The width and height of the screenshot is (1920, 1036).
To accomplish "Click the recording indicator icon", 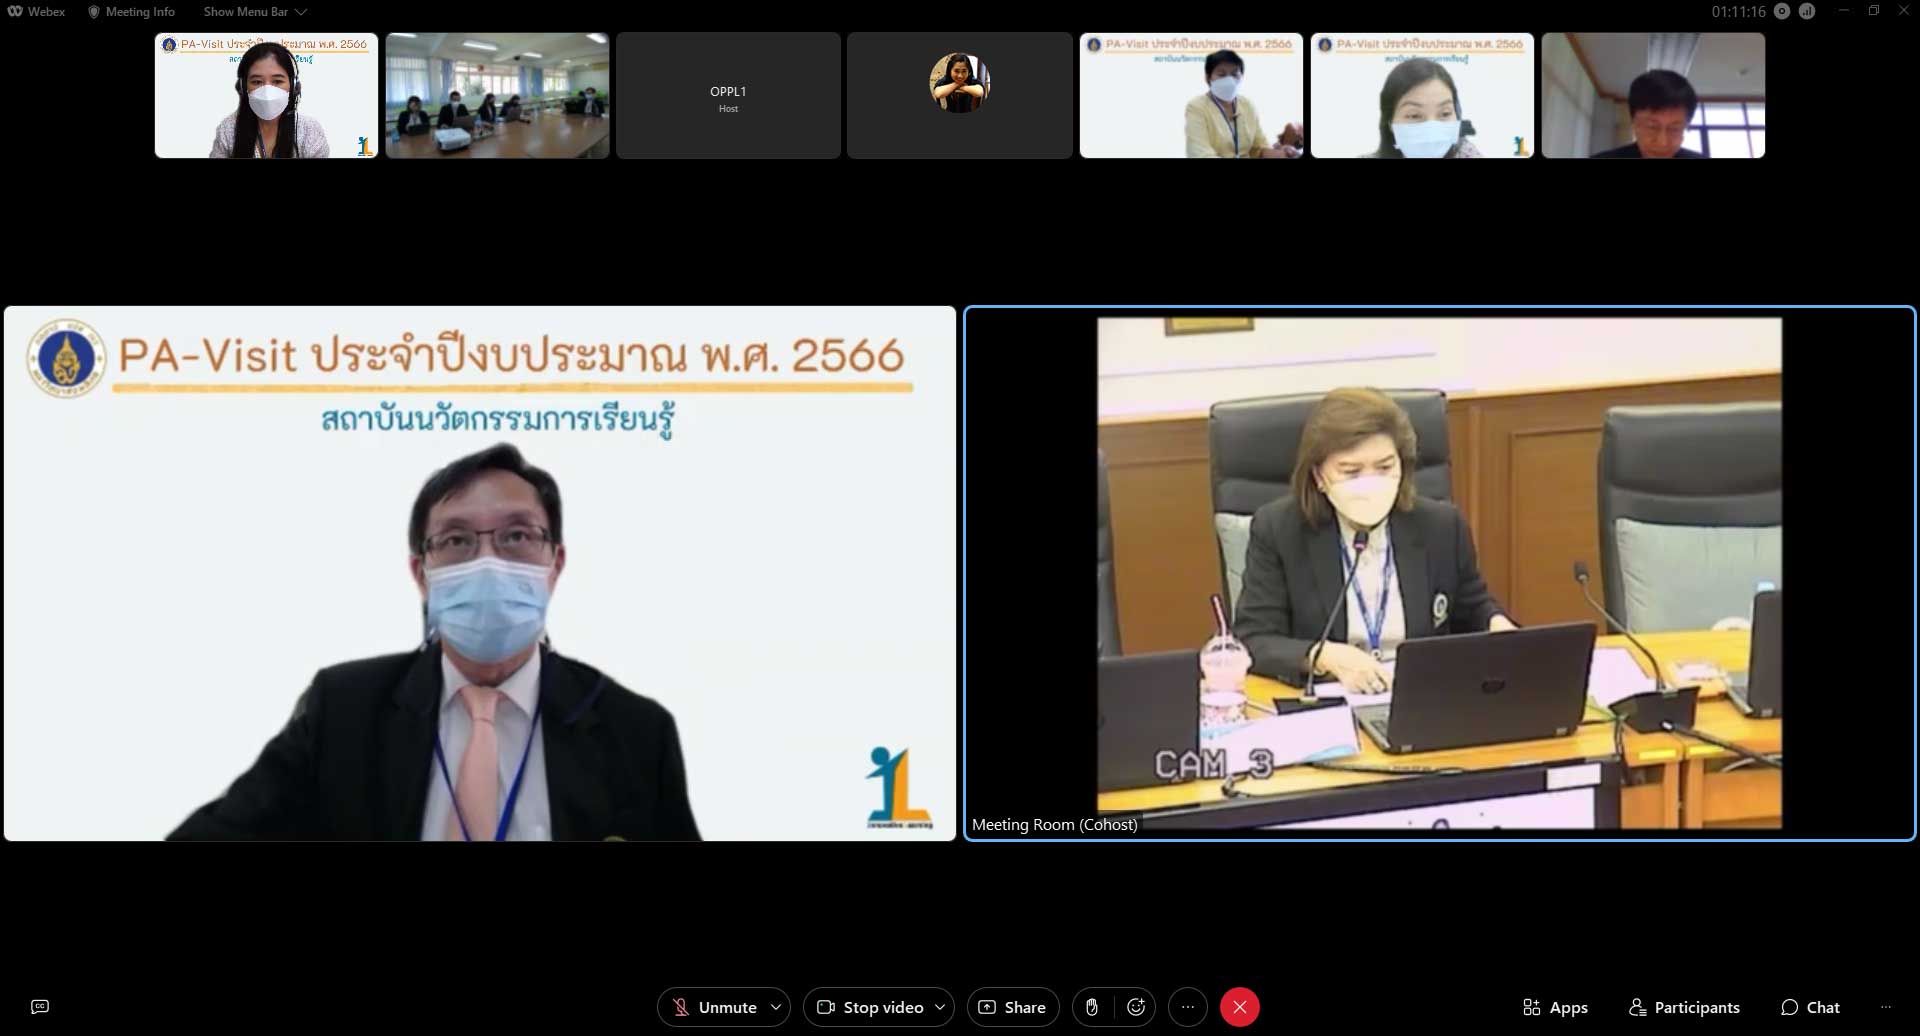I will click(1782, 12).
